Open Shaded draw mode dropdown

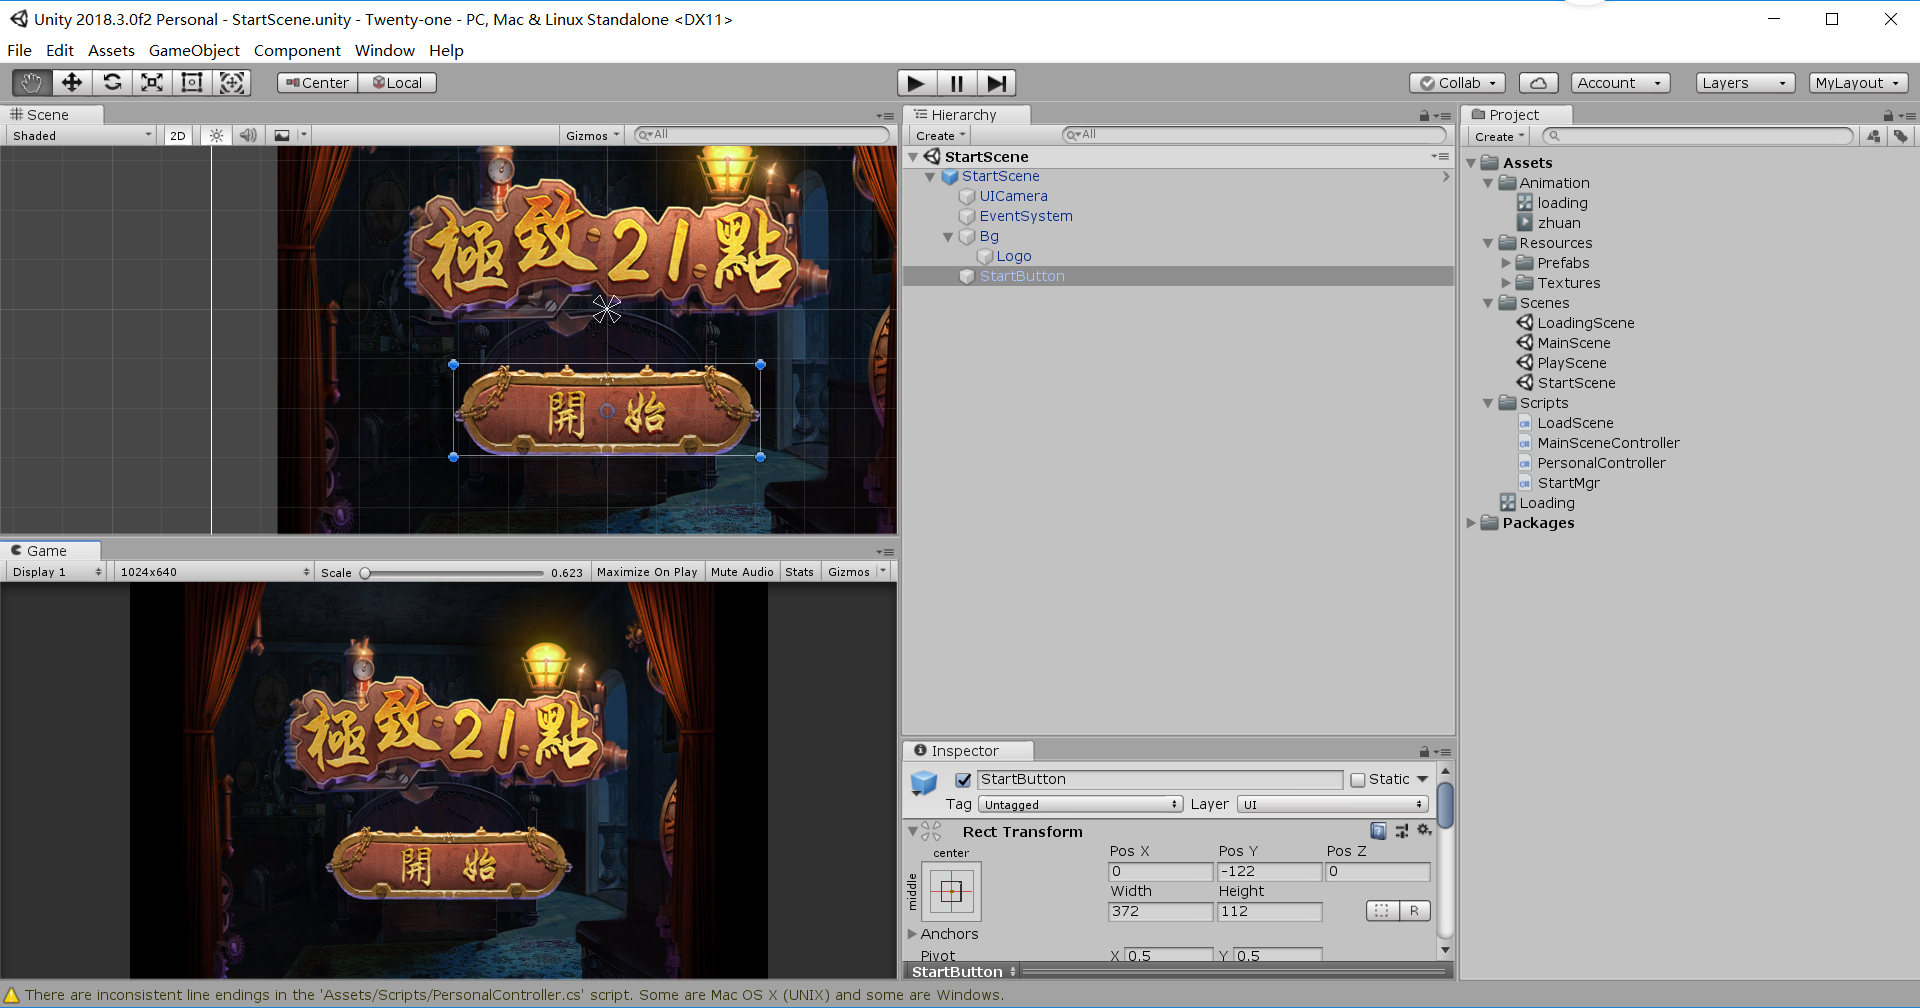(x=82, y=135)
